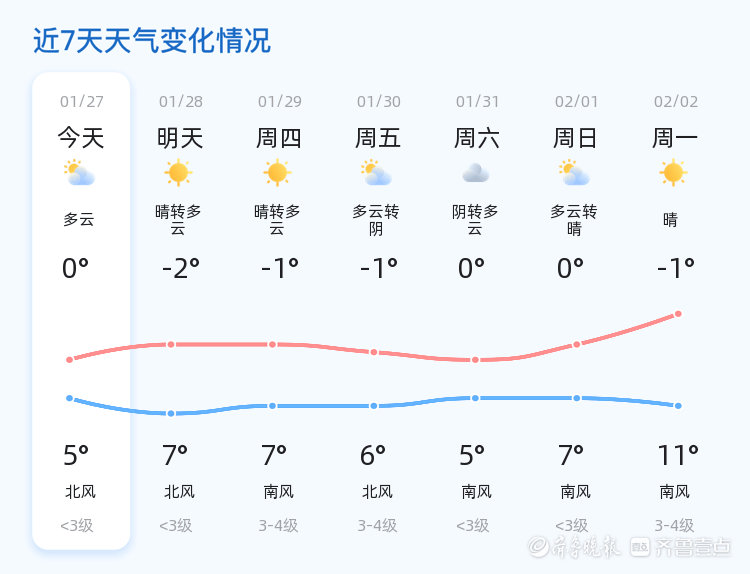Image resolution: width=750 pixels, height=574 pixels.
Task: Click the overcast cloud icon for 周六
Action: (475, 174)
